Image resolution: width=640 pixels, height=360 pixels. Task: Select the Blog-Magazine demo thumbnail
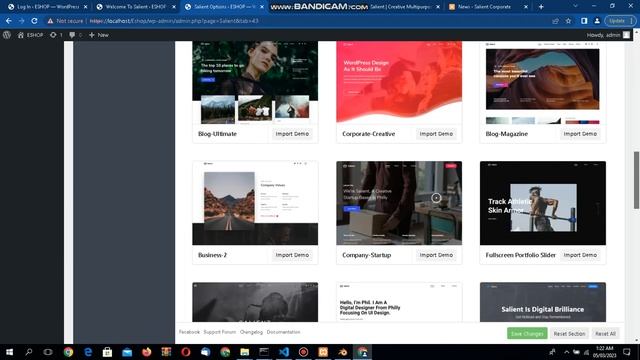[543, 82]
